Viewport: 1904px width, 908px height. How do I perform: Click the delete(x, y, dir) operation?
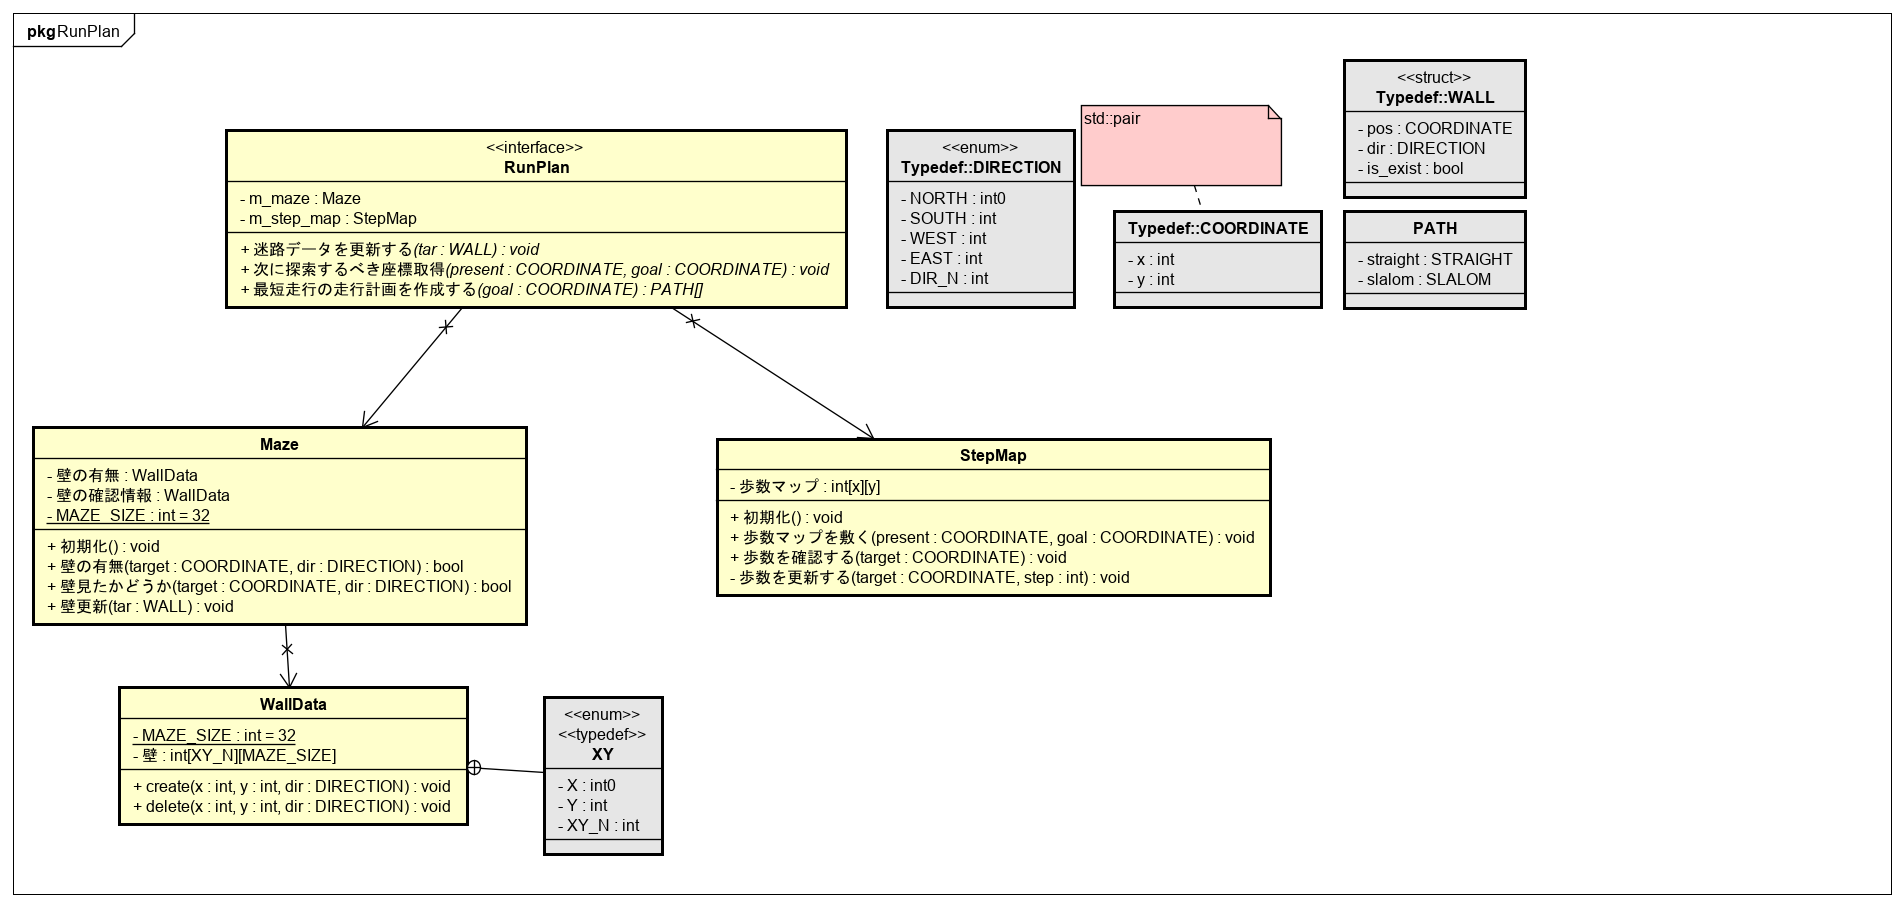pos(291,806)
